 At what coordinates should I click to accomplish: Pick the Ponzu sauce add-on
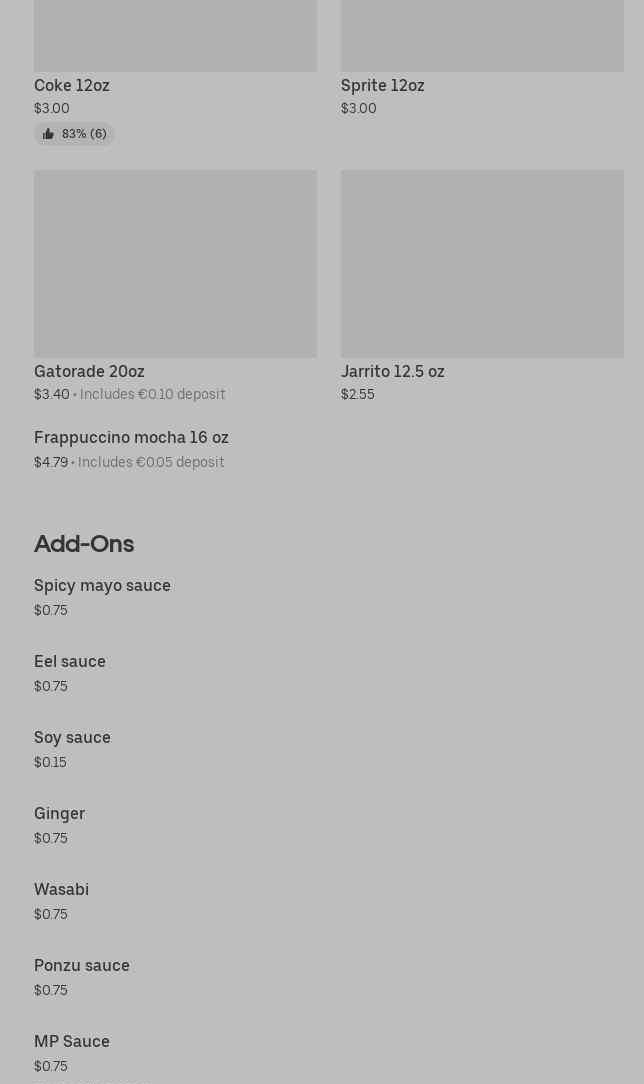82,966
